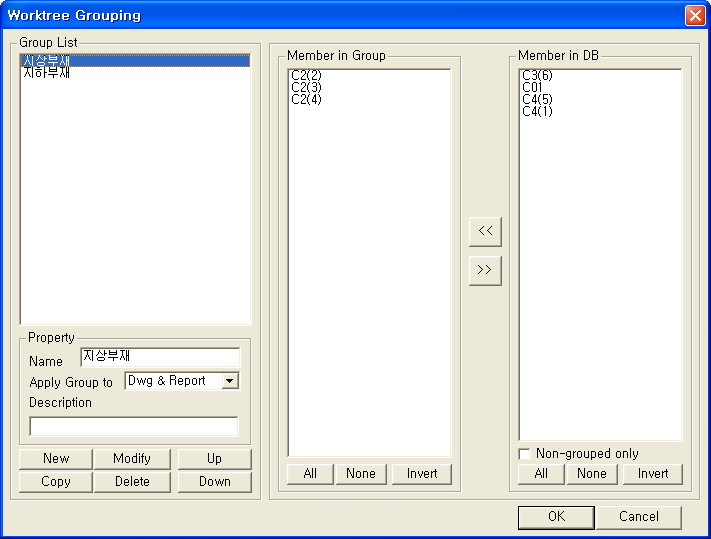Click in the Name input field

[x=160, y=357]
